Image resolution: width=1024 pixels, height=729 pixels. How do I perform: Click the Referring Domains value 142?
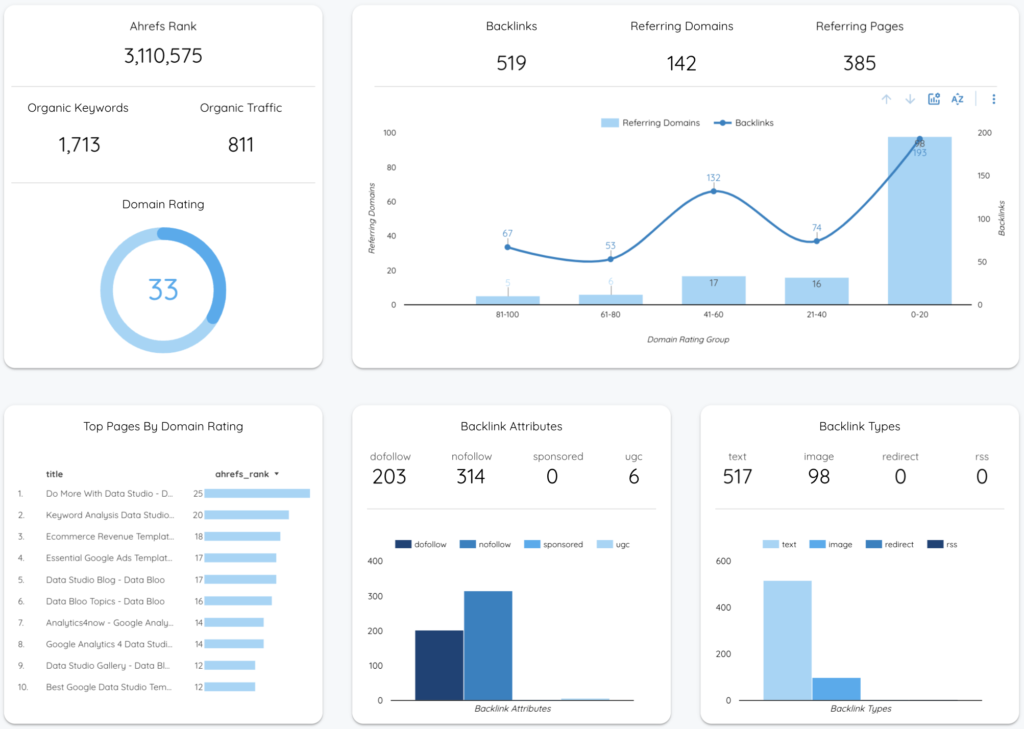point(681,63)
